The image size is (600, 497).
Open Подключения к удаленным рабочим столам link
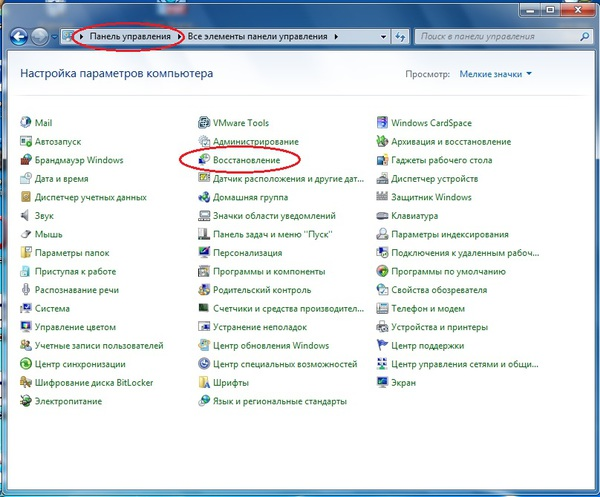tap(465, 253)
